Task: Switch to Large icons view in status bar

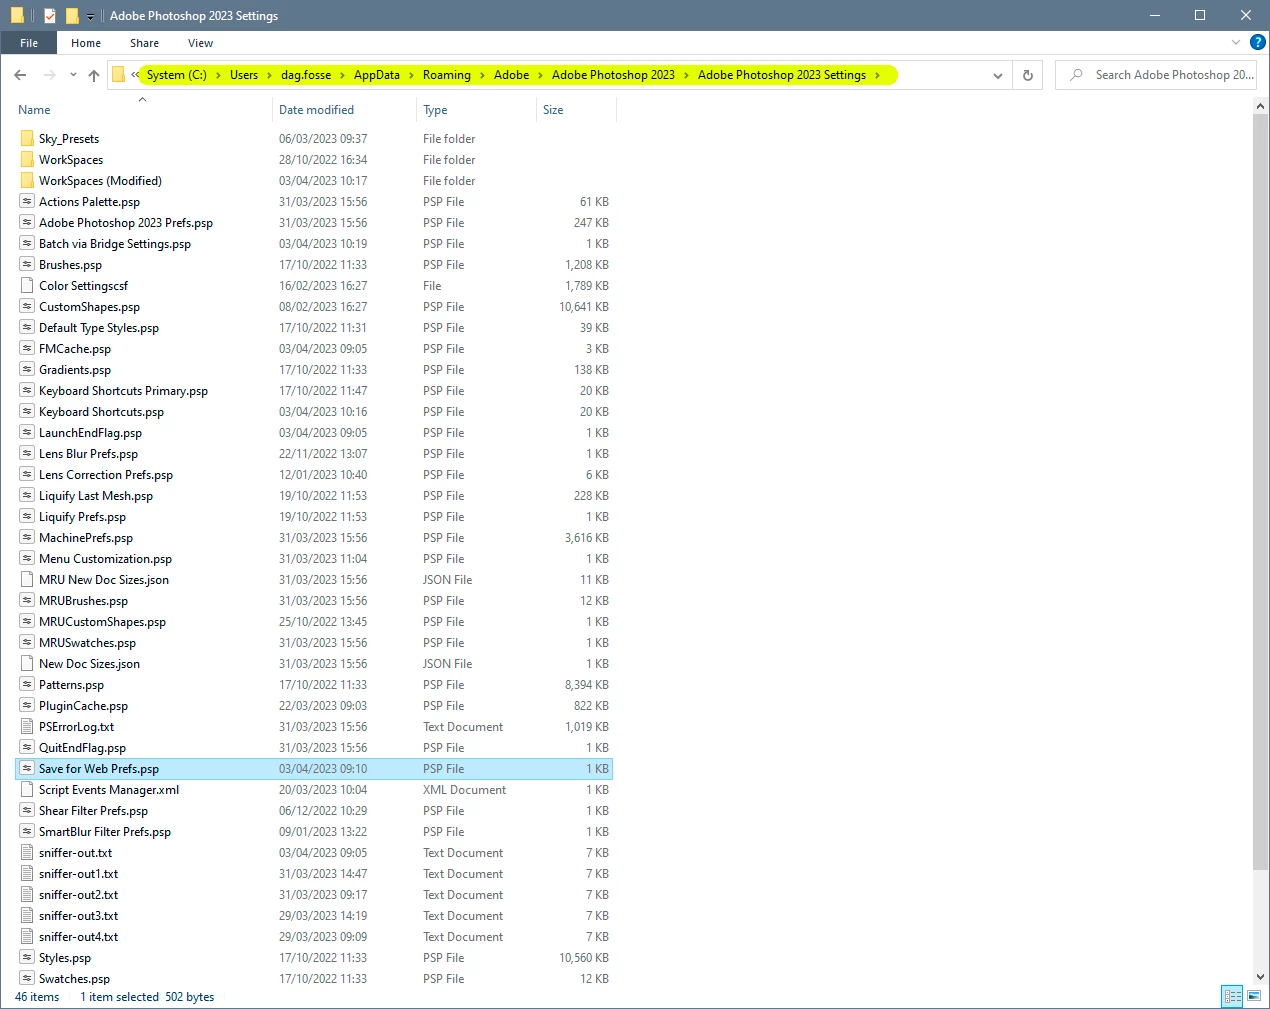Action: (x=1254, y=996)
